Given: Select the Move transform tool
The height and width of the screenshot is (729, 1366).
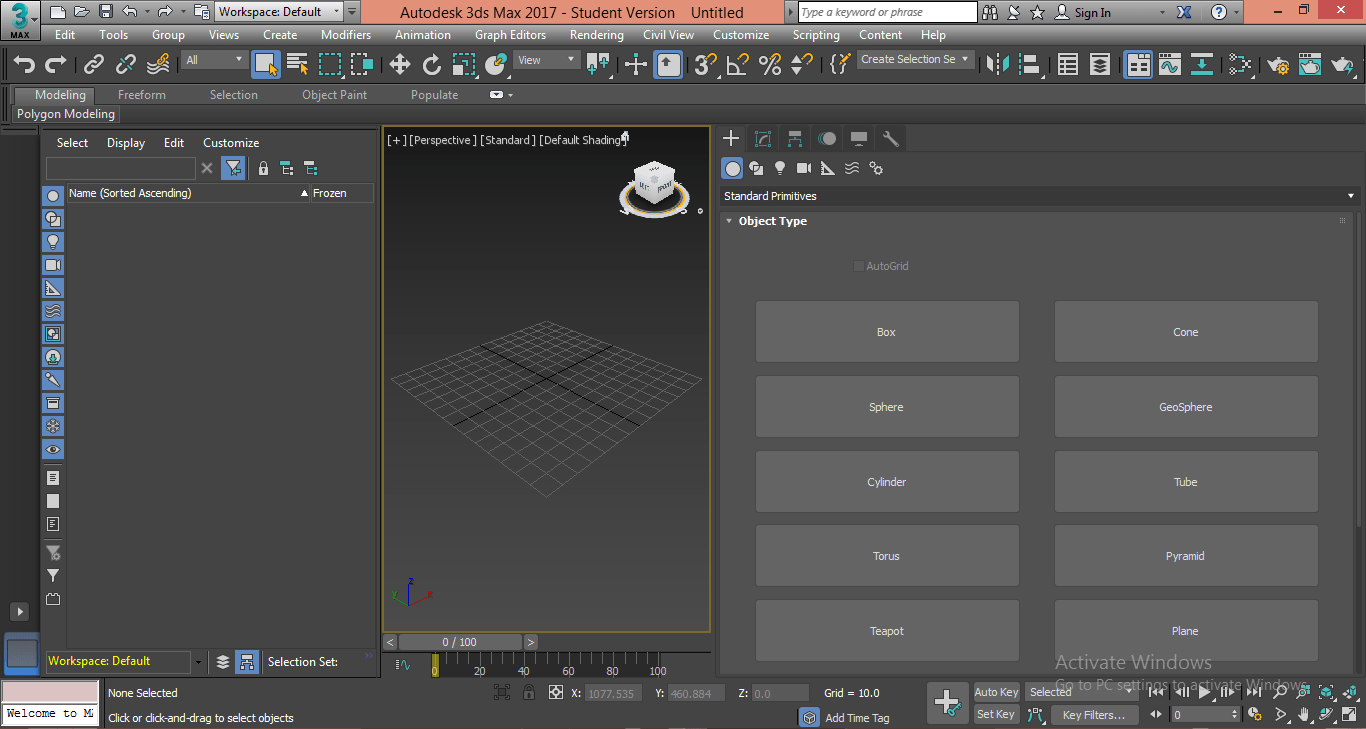Looking at the screenshot, I should [x=400, y=65].
